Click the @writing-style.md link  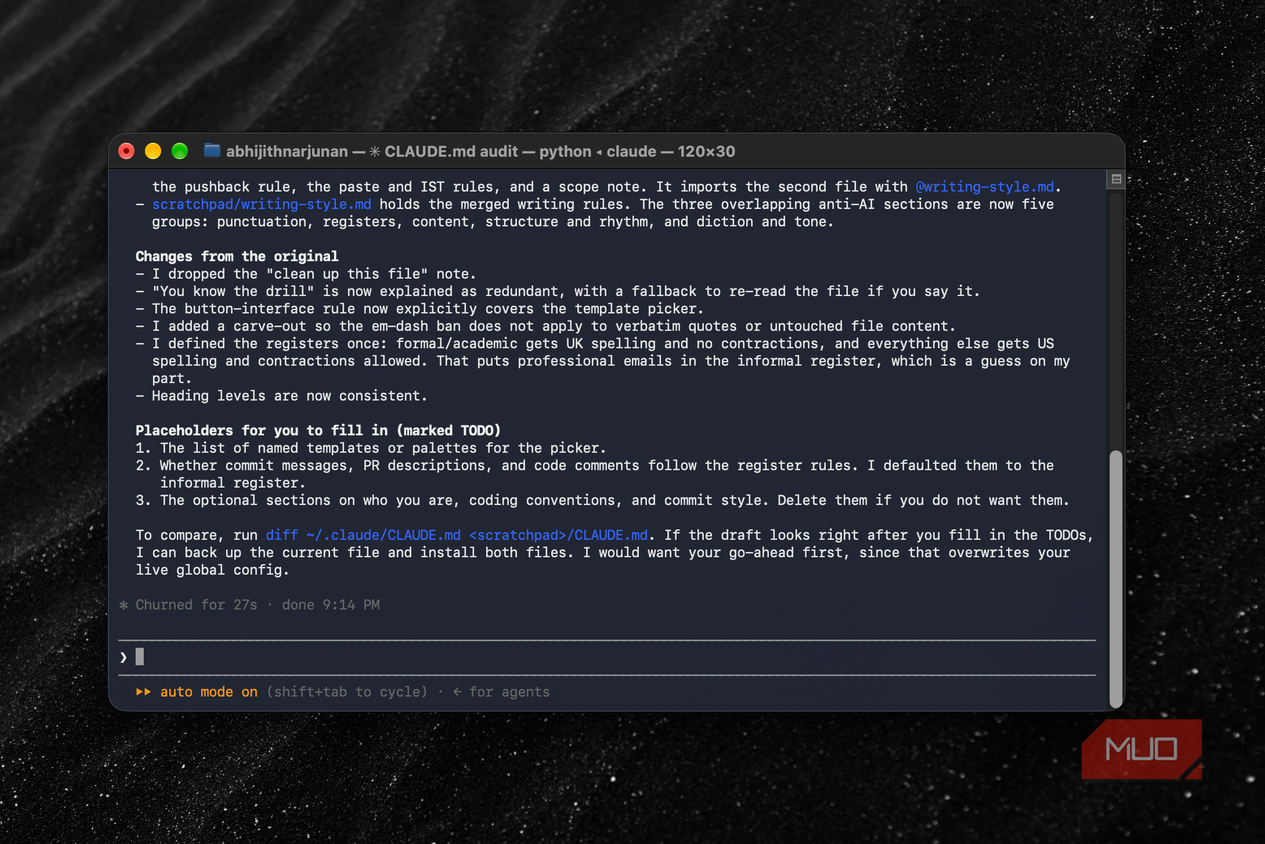984,187
